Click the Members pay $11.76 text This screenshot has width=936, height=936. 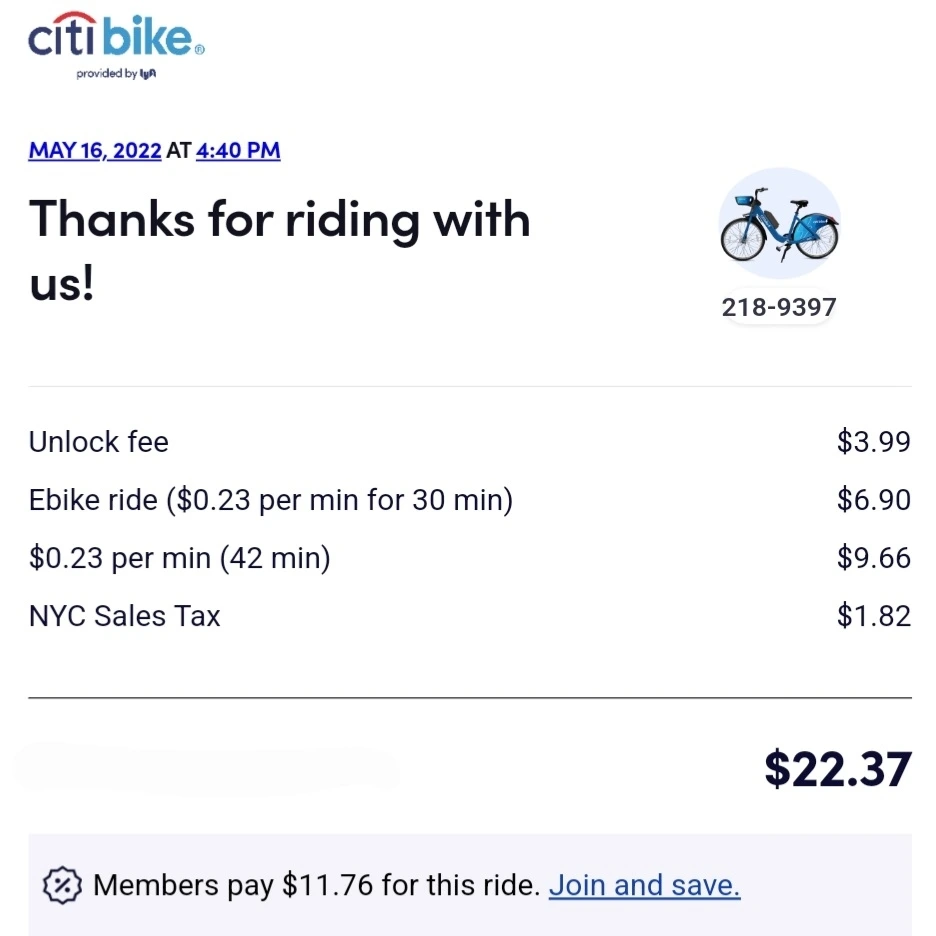317,885
